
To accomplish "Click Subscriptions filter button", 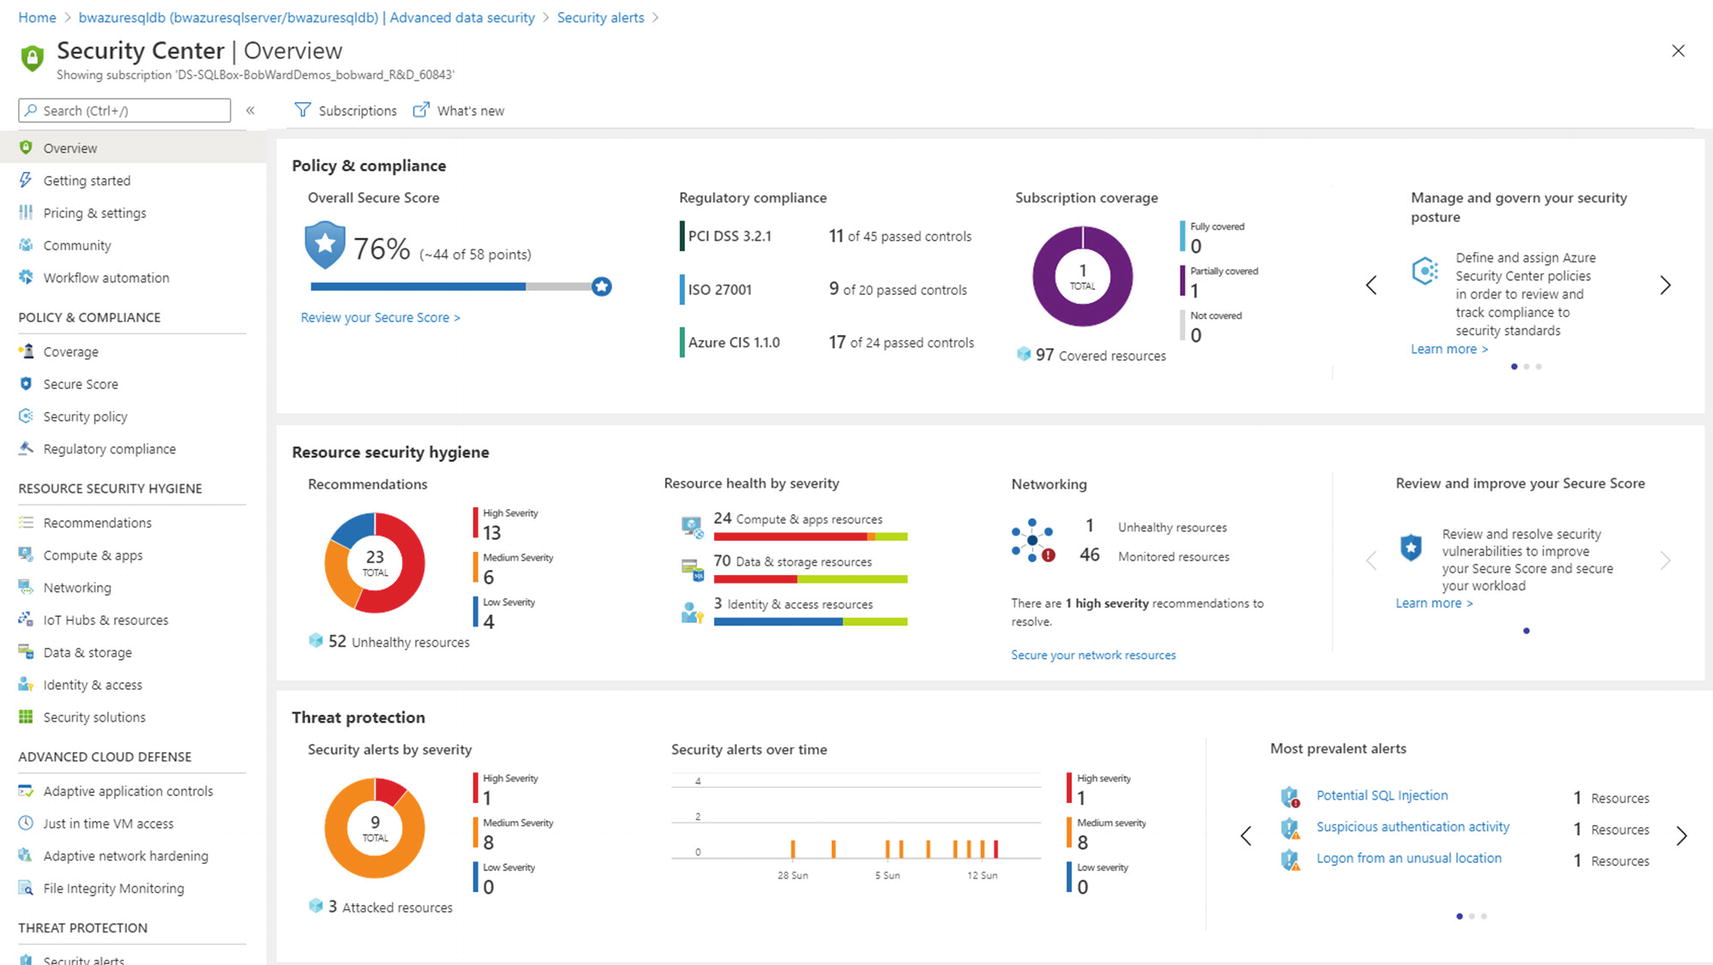I will point(346,110).
